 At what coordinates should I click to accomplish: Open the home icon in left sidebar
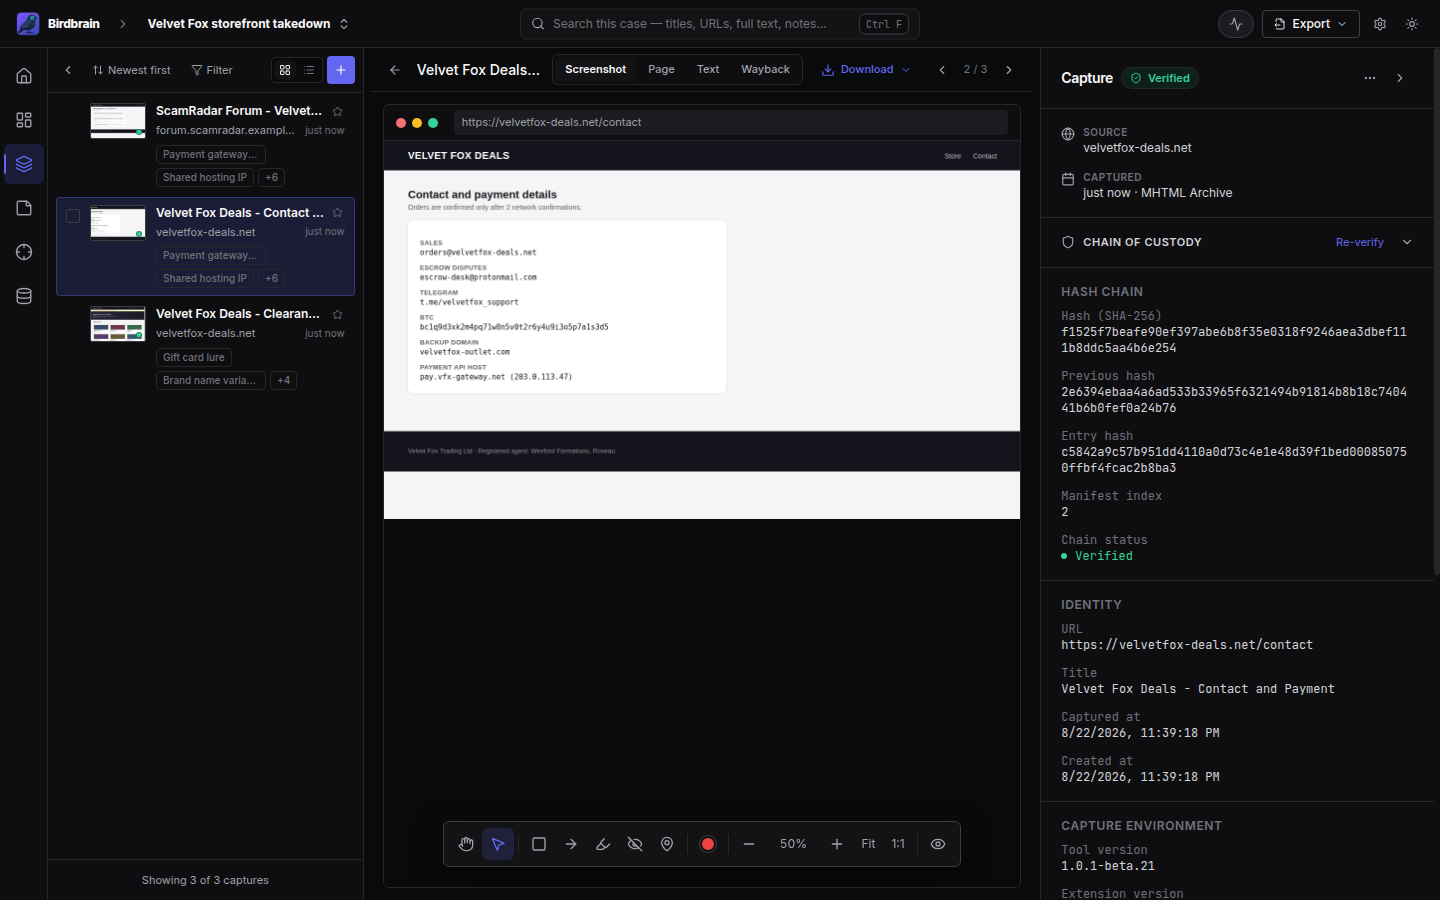coord(24,76)
